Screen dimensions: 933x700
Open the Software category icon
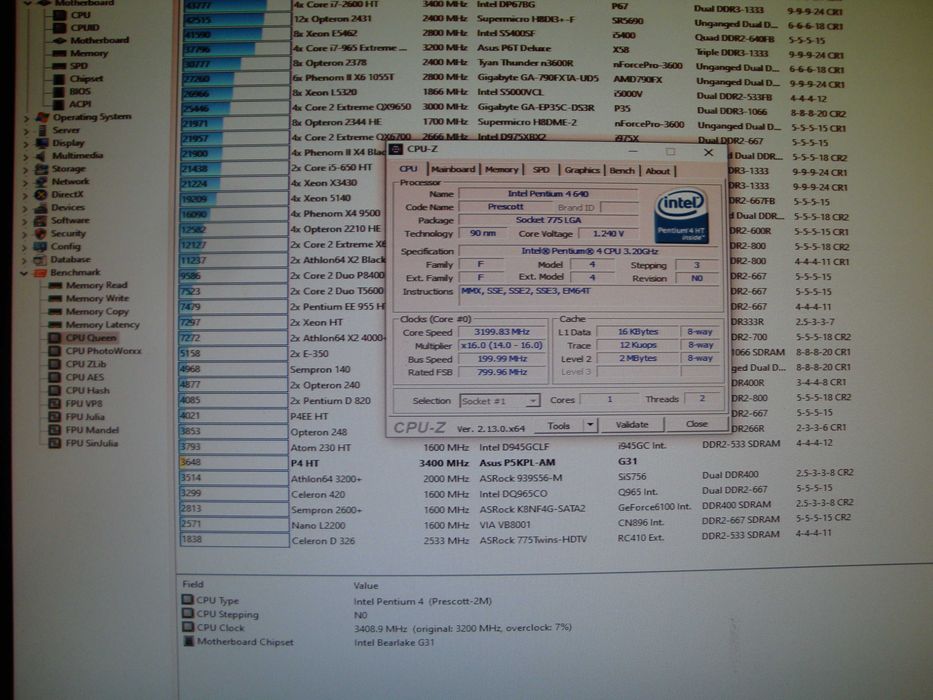pos(40,220)
